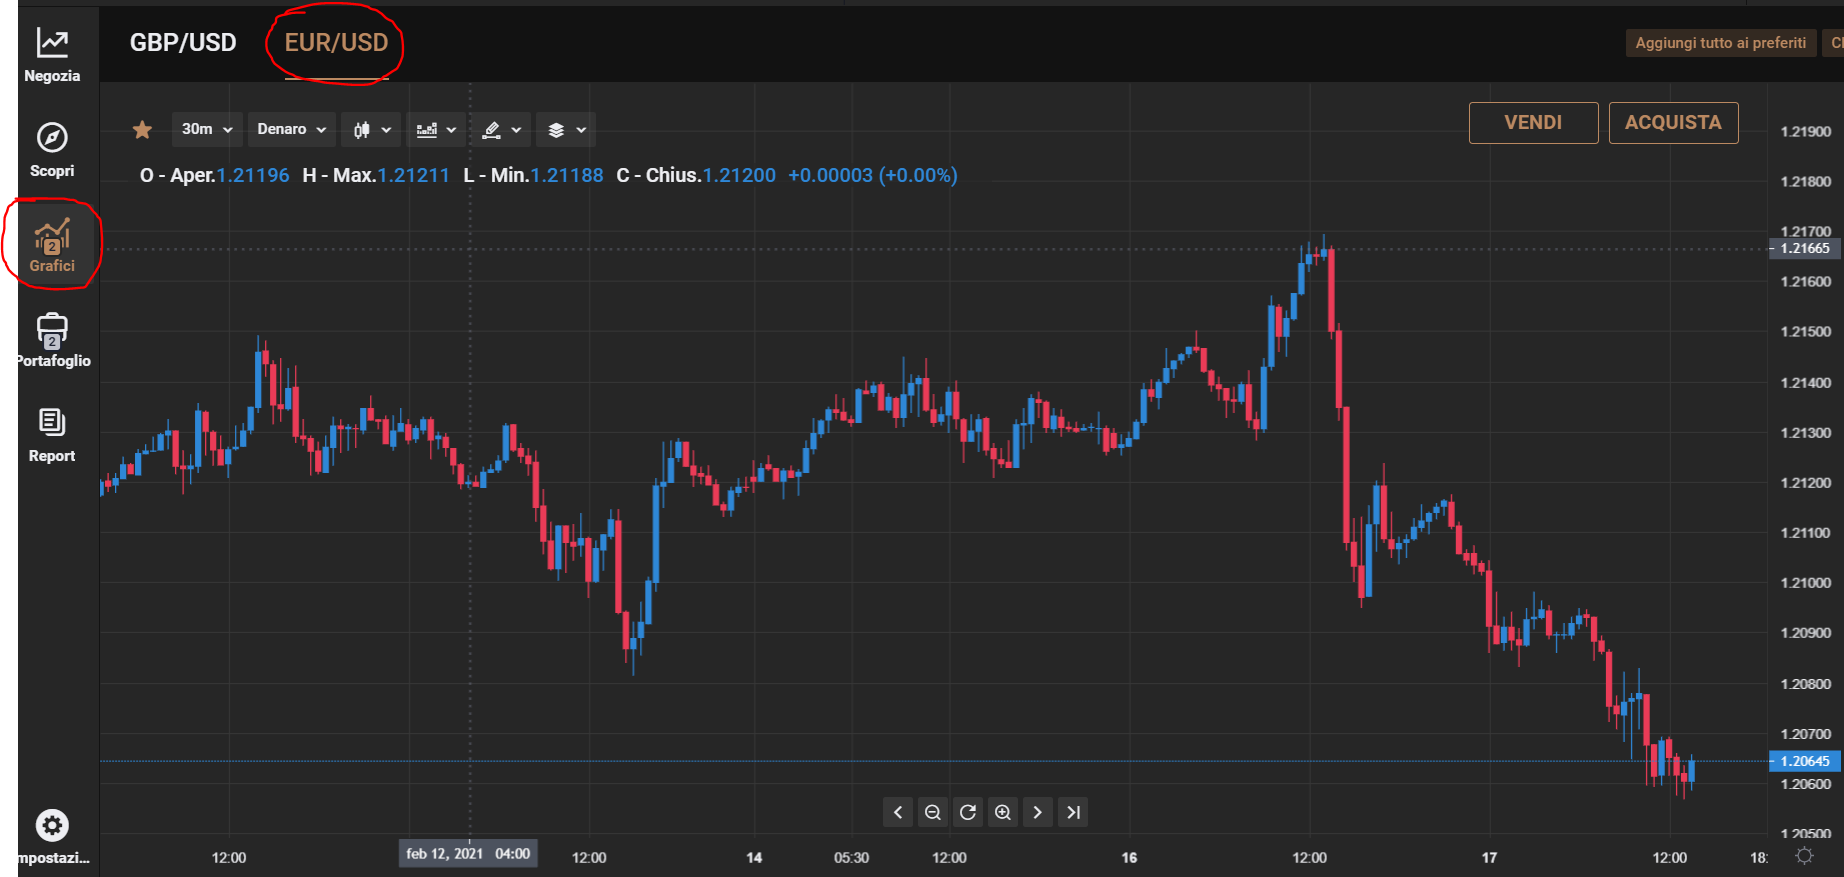1844x877 pixels.
Task: Toggle the favorite star for EUR/USD
Action: (142, 129)
